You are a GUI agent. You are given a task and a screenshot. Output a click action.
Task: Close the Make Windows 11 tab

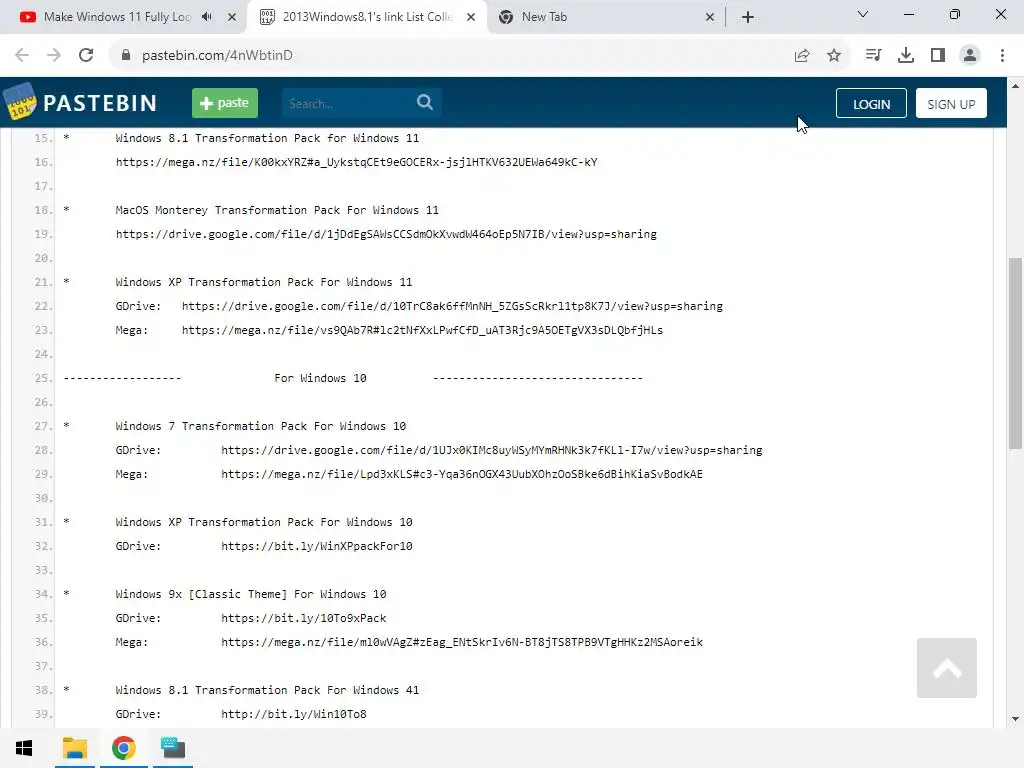coord(232,17)
